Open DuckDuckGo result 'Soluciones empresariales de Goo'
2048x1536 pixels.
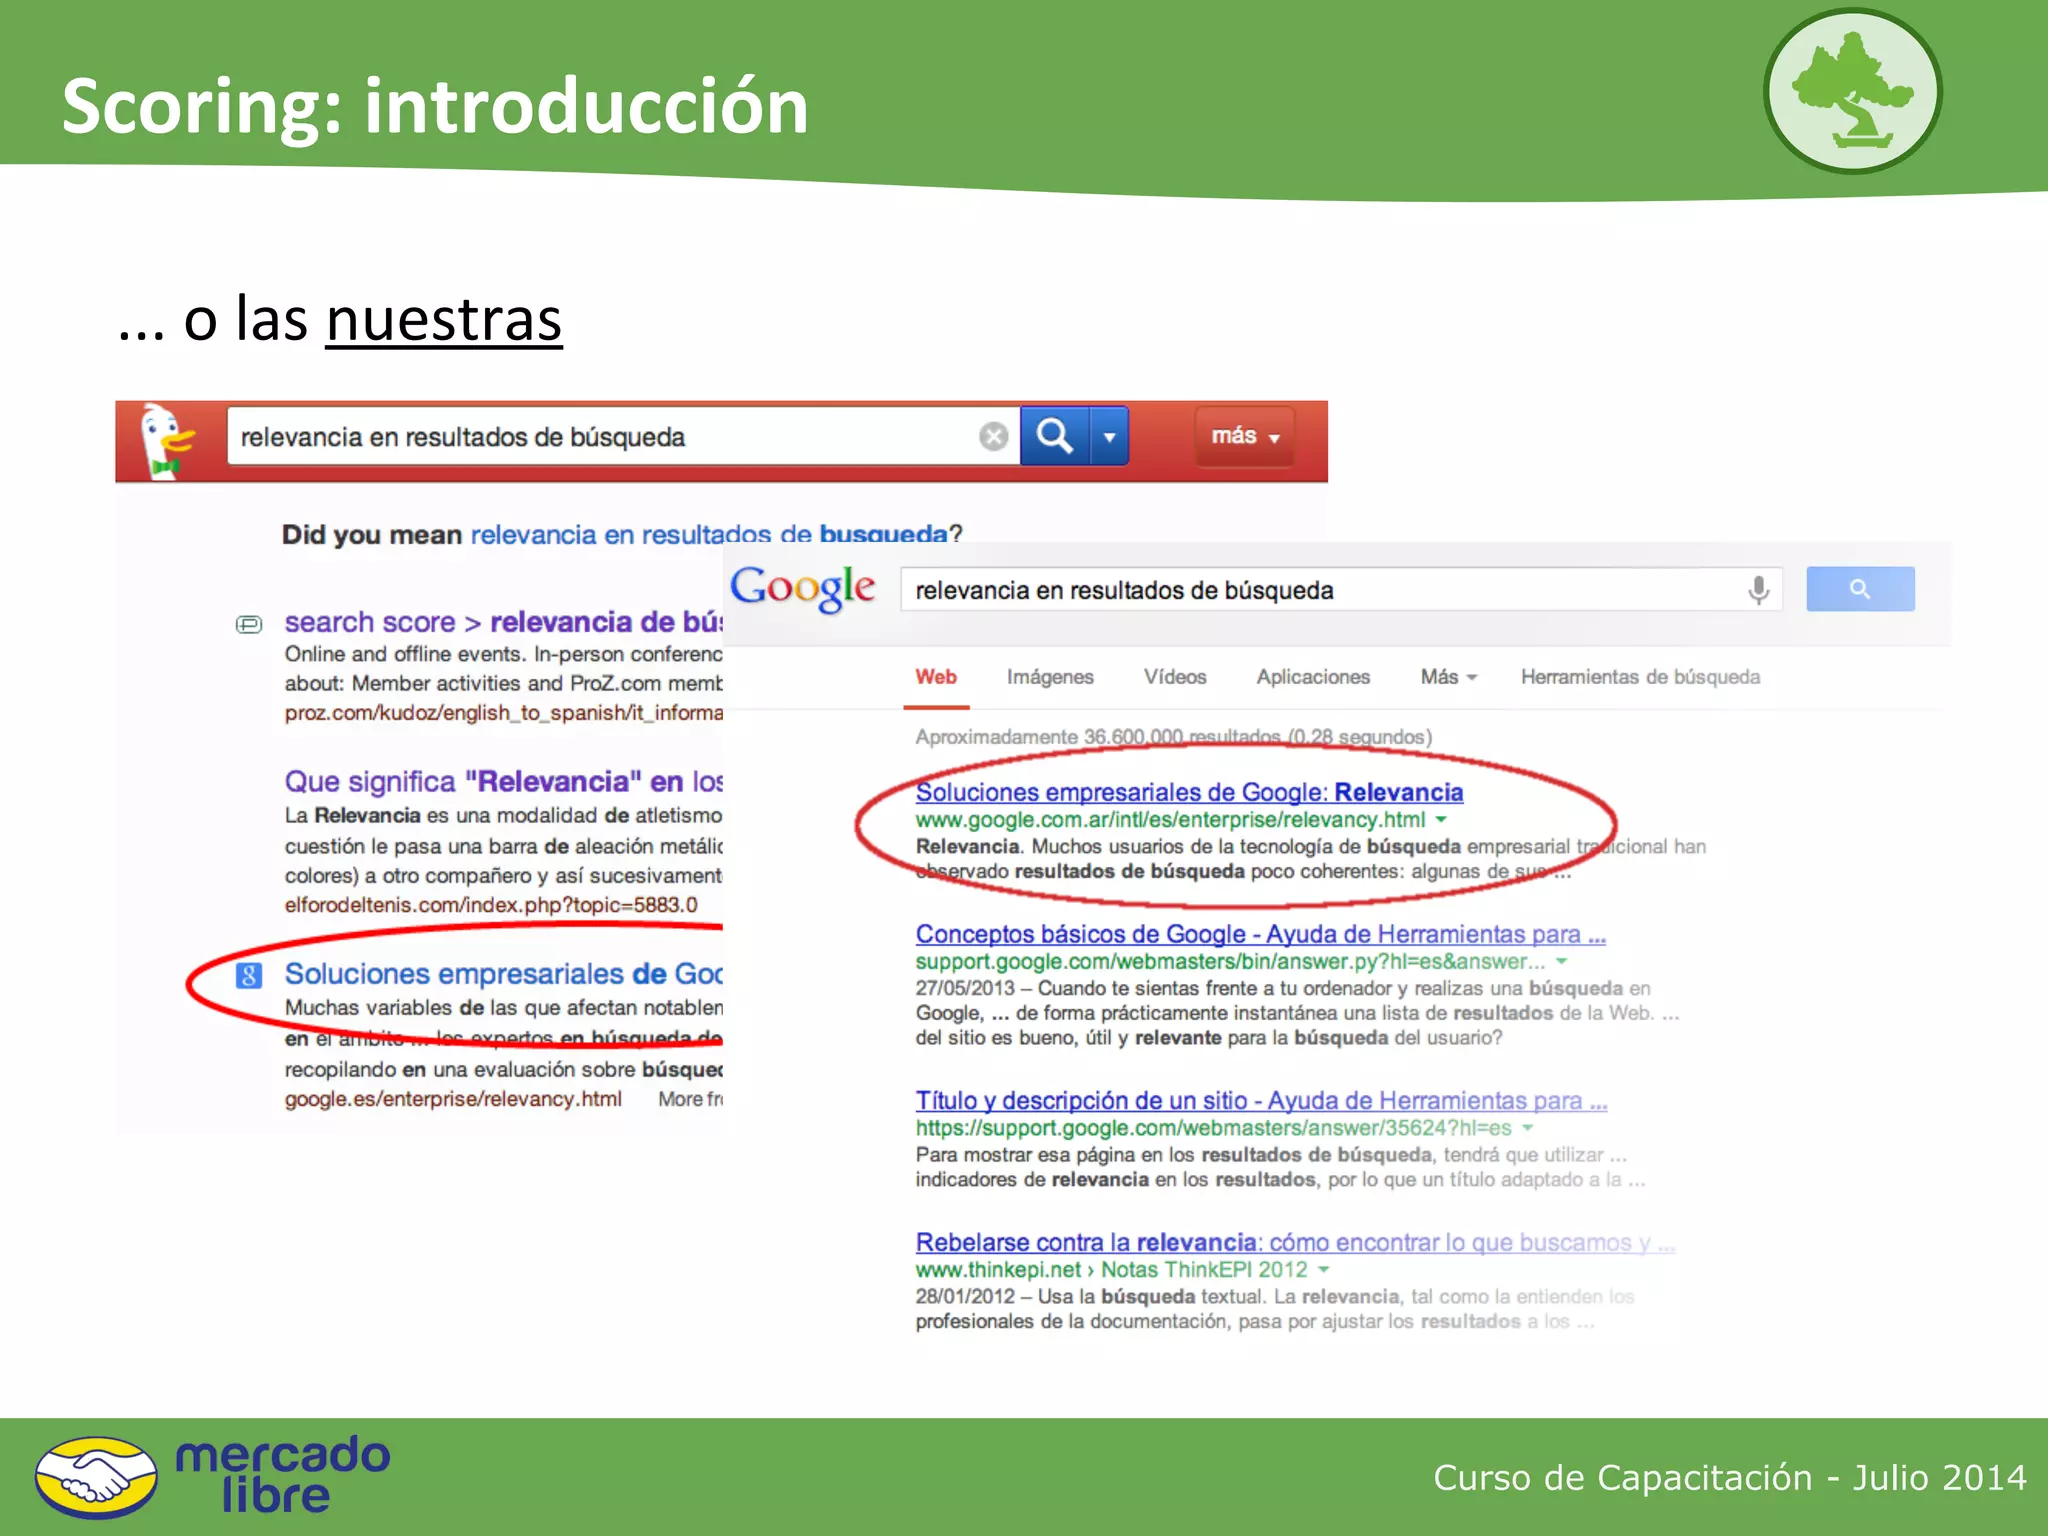504,973
